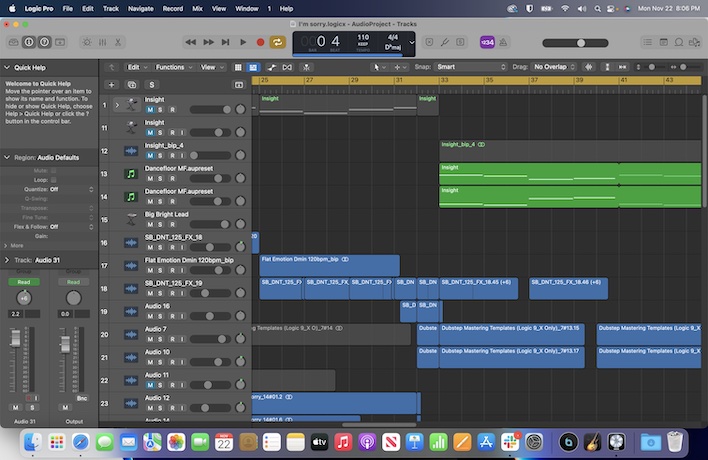Adjust the master volume slider in control bar

575,43
